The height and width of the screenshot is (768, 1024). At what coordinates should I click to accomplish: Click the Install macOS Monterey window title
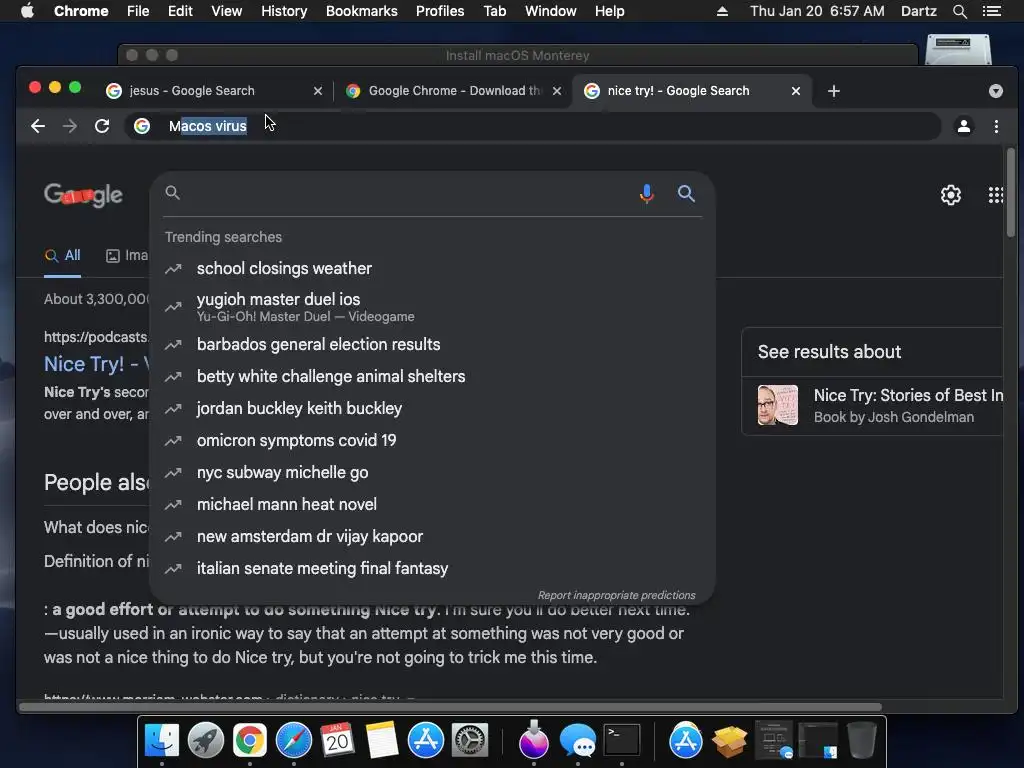point(517,56)
